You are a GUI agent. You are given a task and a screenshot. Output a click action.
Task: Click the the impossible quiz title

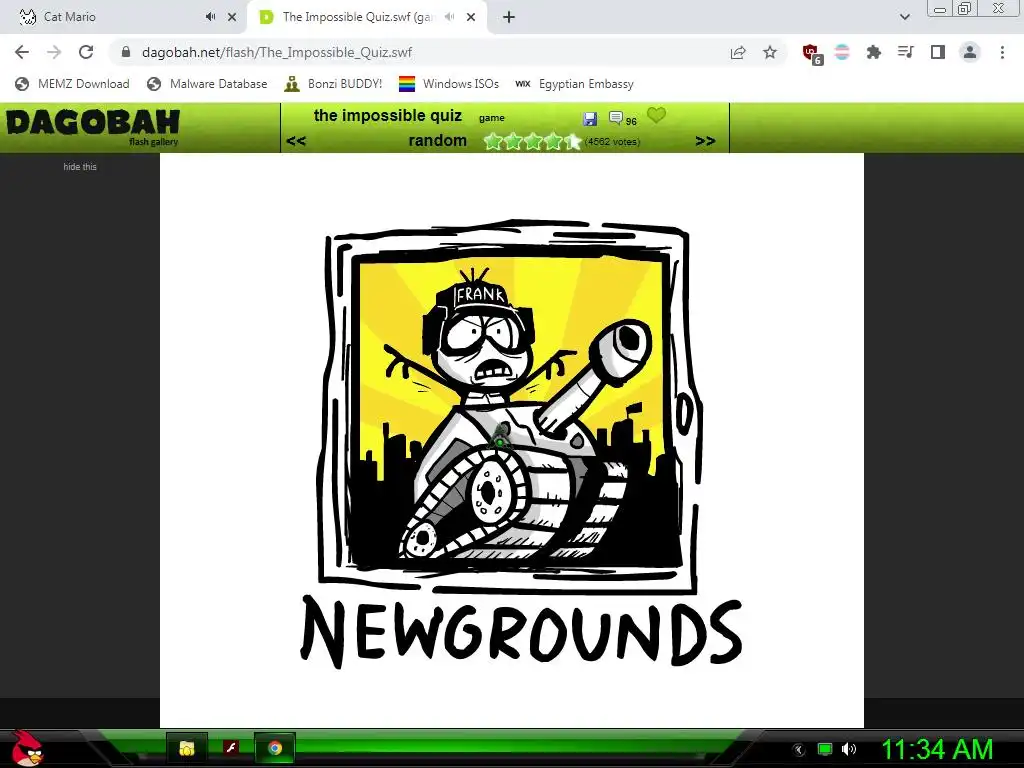388,116
